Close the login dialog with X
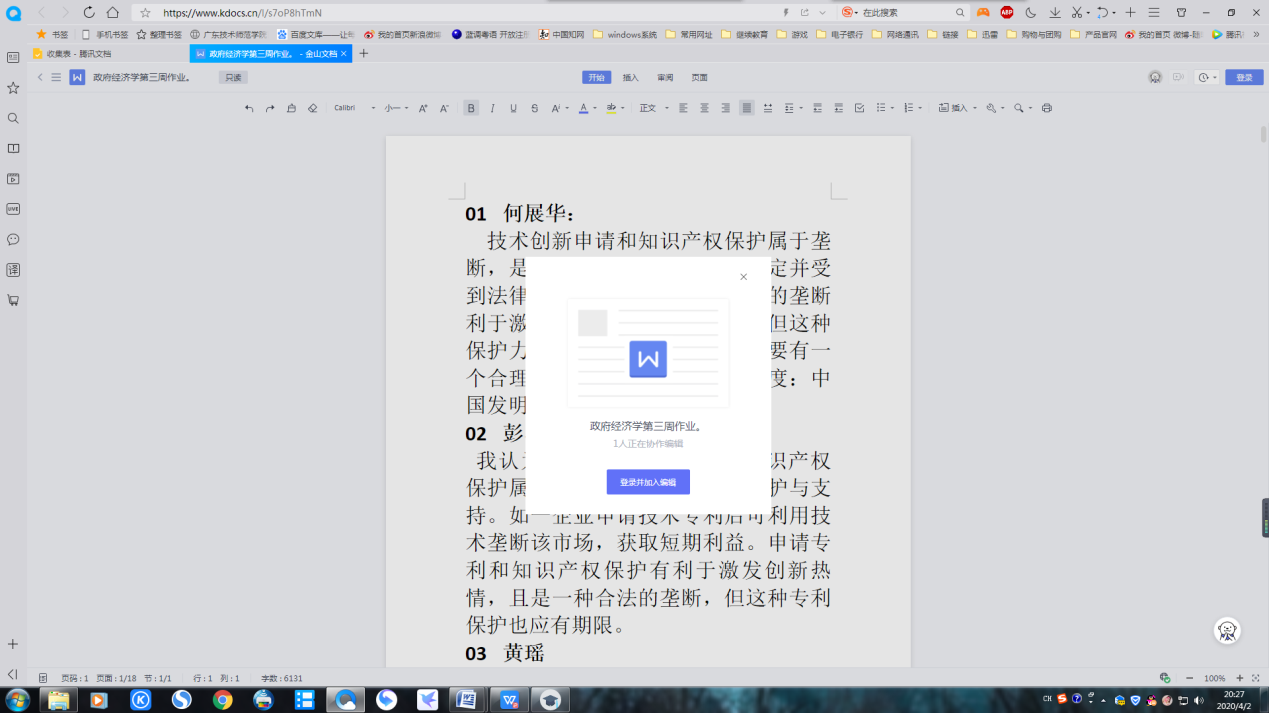The width and height of the screenshot is (1269, 713). tap(743, 277)
